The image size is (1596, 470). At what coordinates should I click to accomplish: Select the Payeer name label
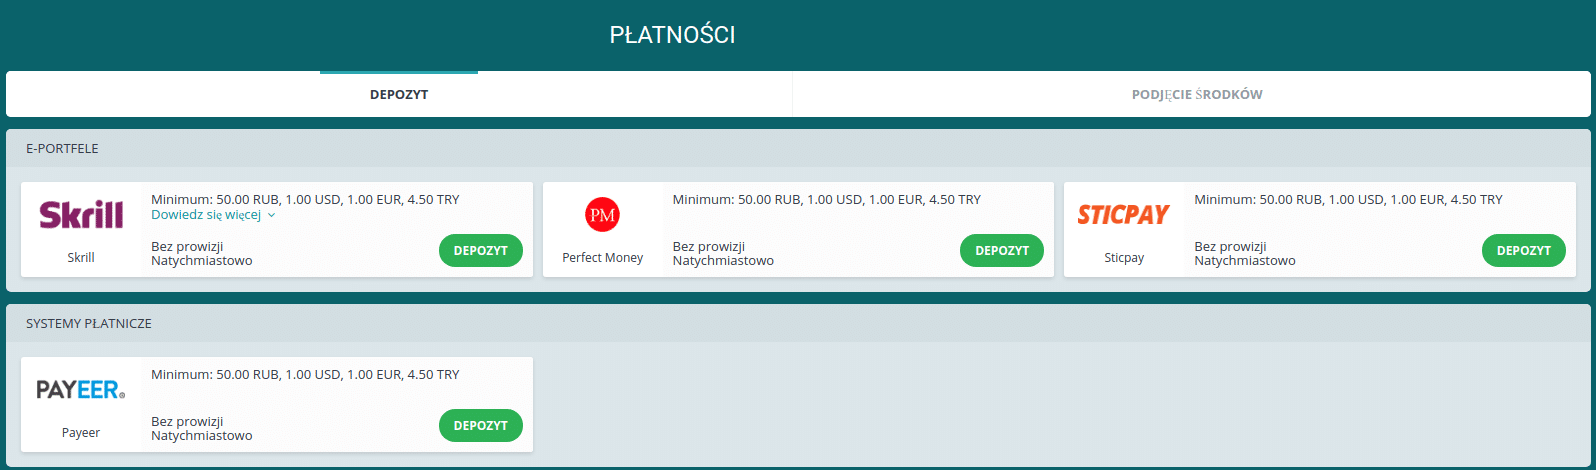[81, 433]
